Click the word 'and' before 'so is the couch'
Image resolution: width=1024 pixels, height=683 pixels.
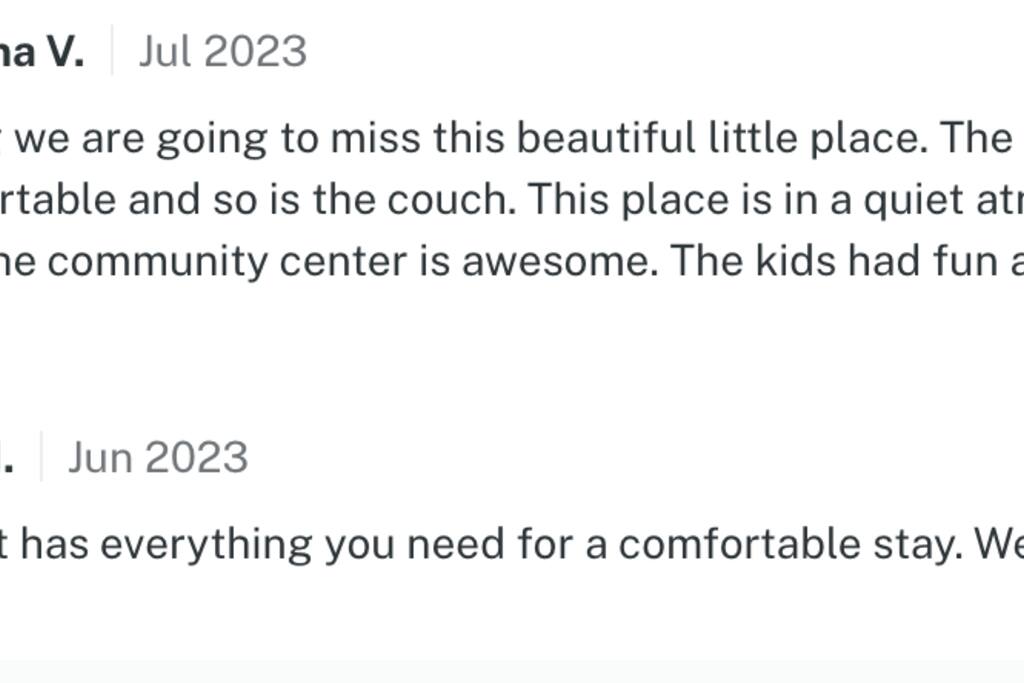point(164,200)
